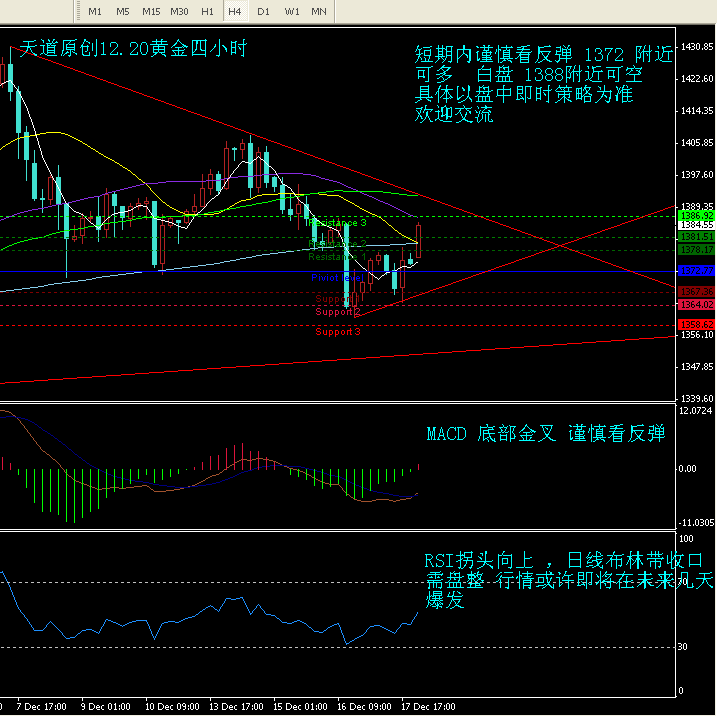717x717 pixels.
Task: Click the MACD annotation text in indicator panel
Action: [x=545, y=434]
